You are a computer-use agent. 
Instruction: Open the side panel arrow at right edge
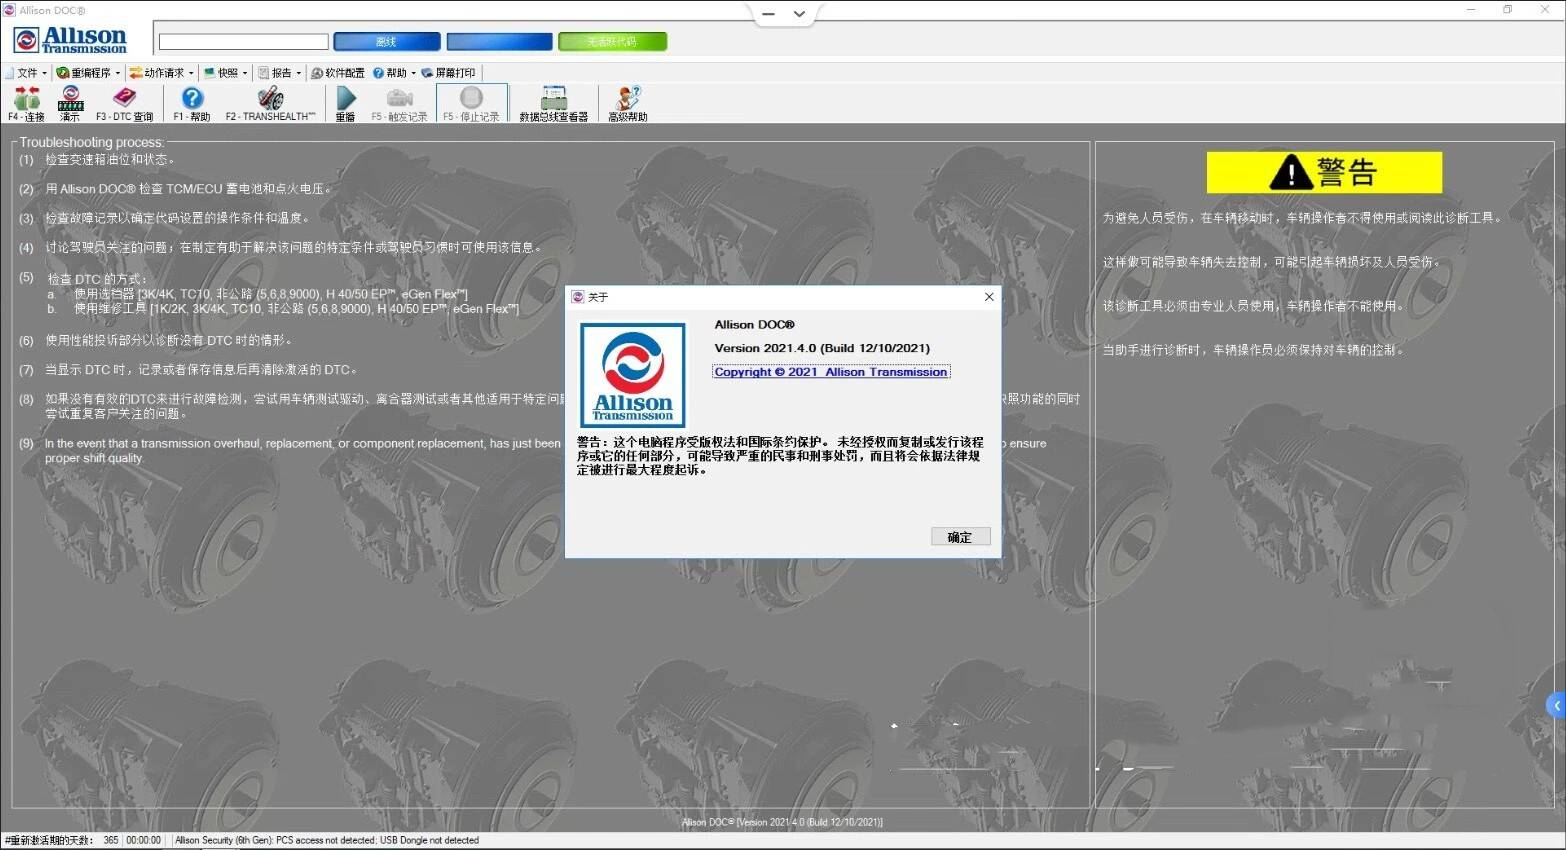click(1556, 705)
